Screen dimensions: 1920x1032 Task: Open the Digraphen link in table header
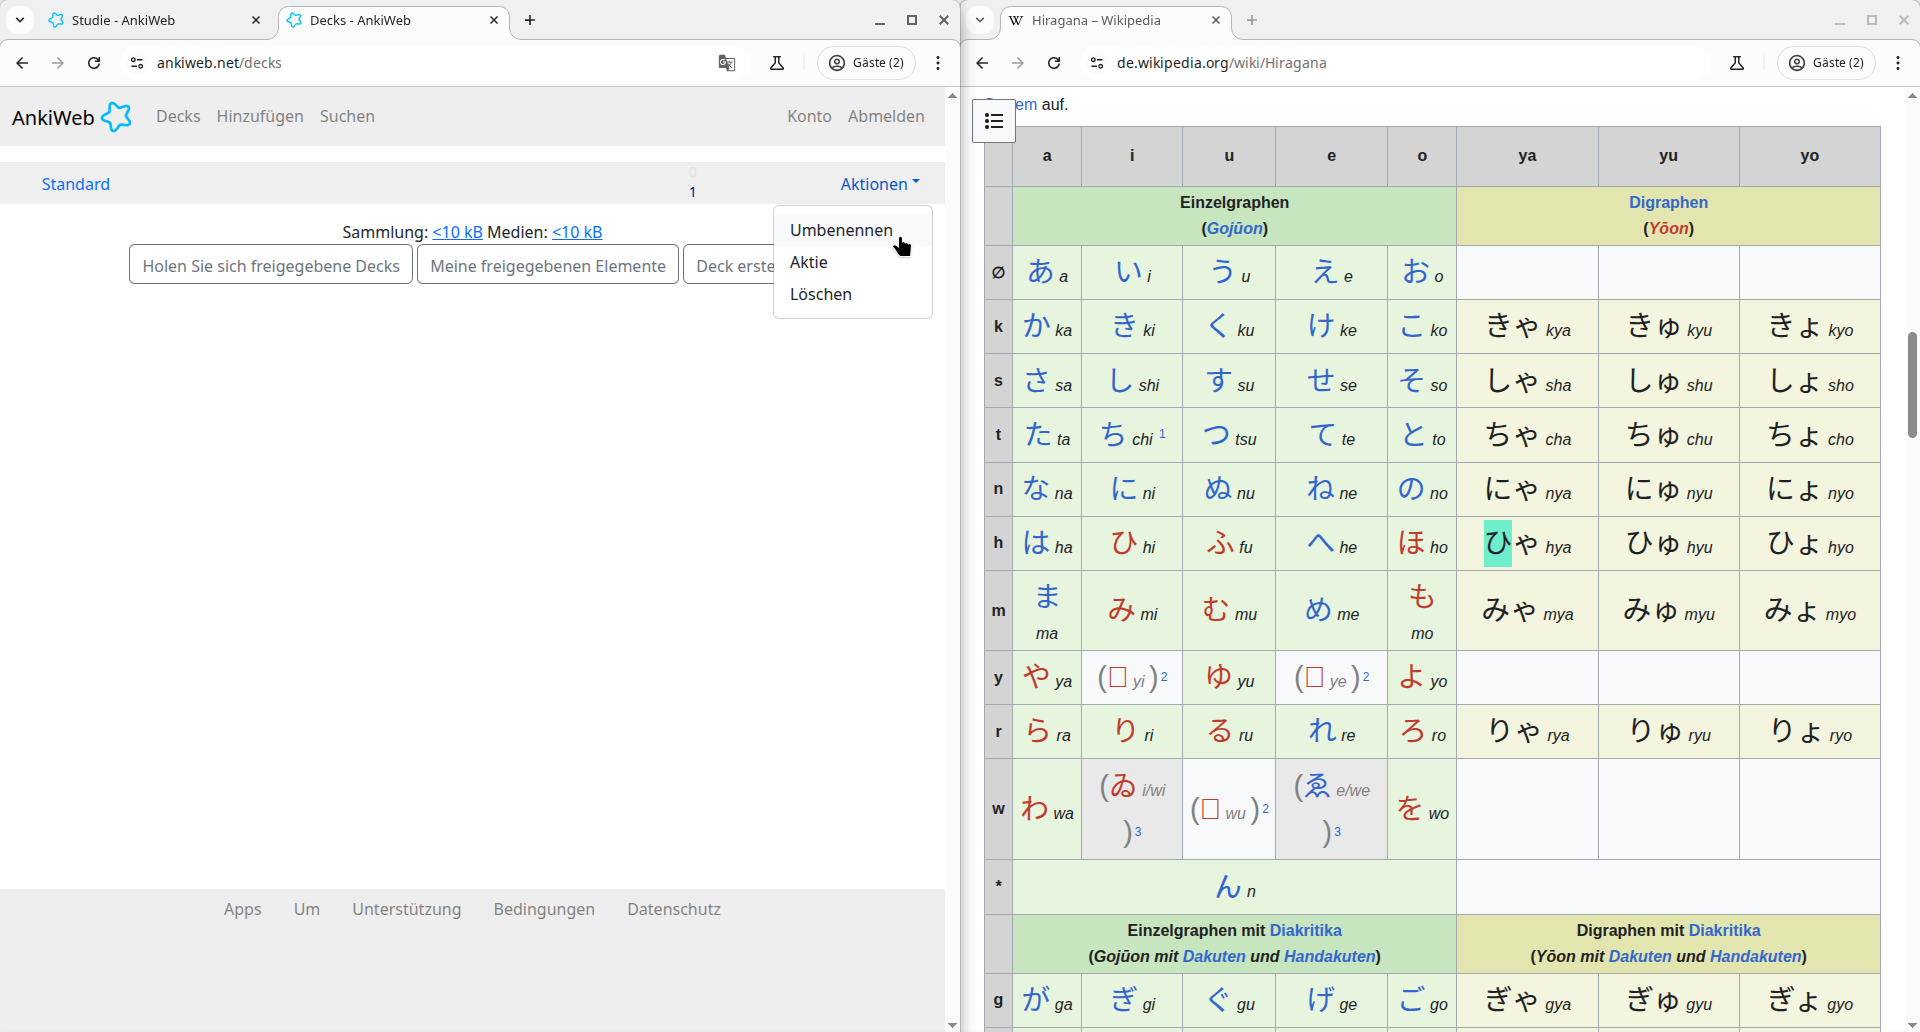[x=1668, y=202]
